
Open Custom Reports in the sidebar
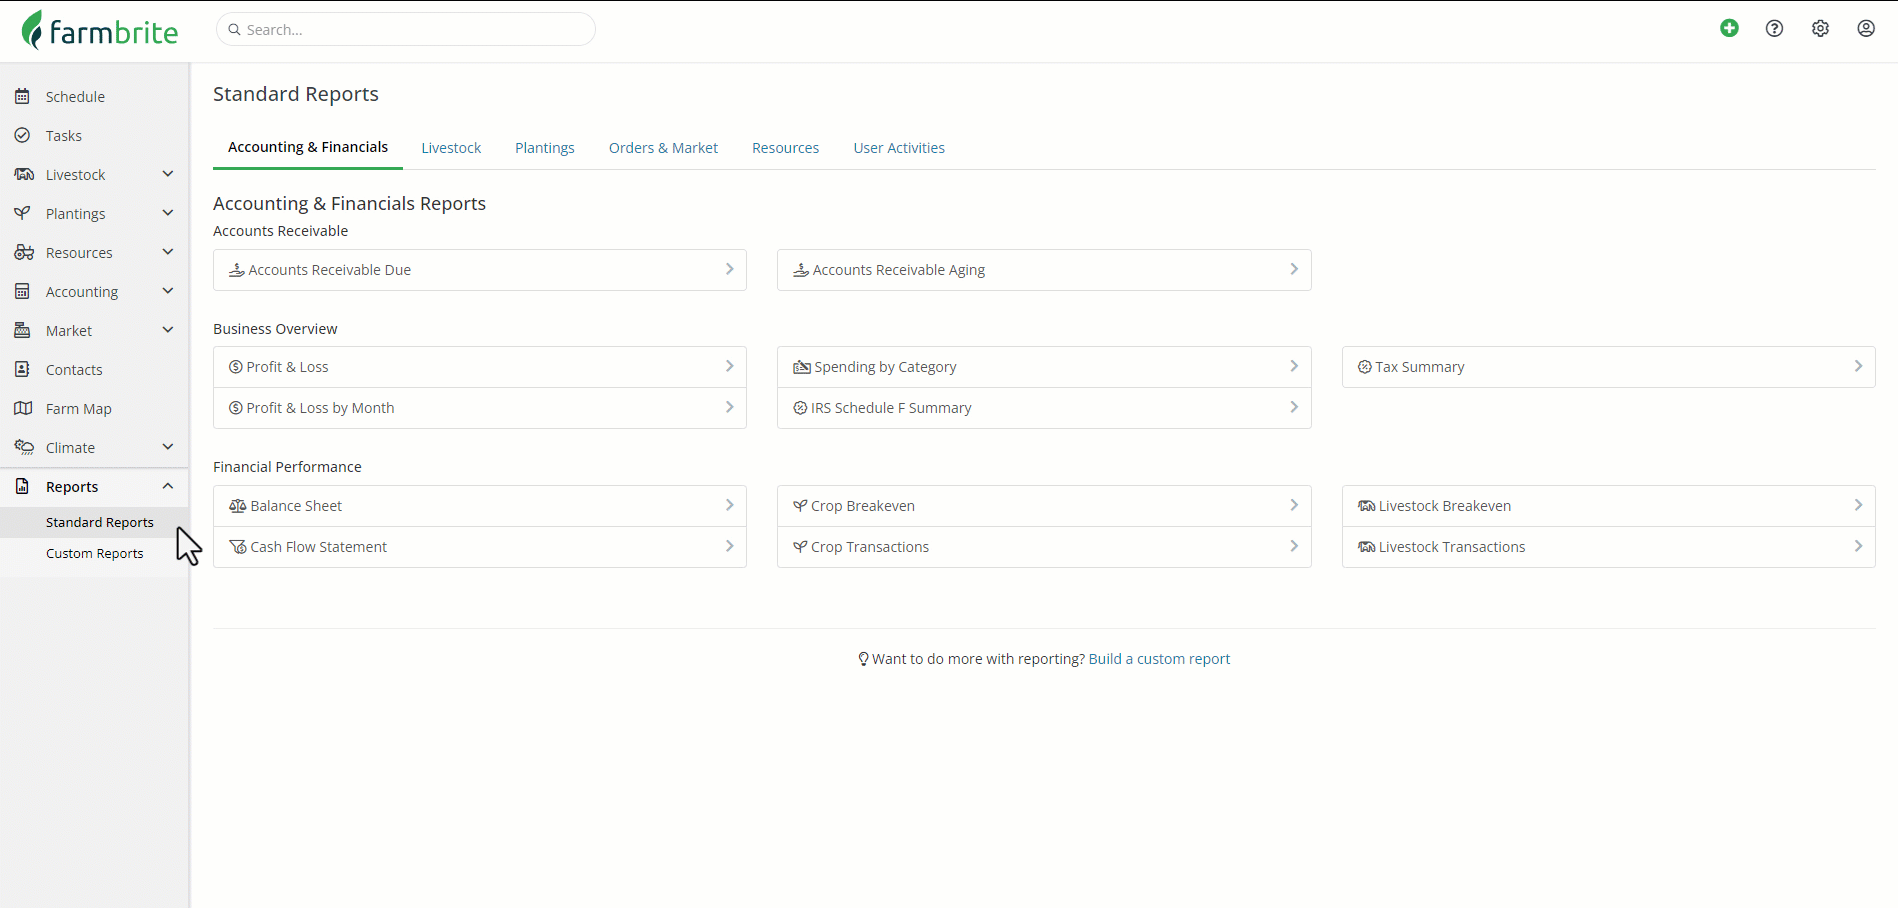point(94,553)
